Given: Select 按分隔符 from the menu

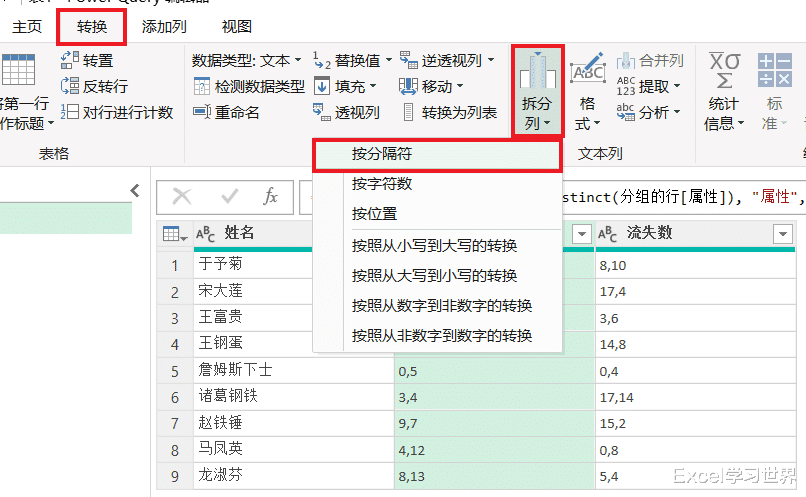Looking at the screenshot, I should click(437, 154).
